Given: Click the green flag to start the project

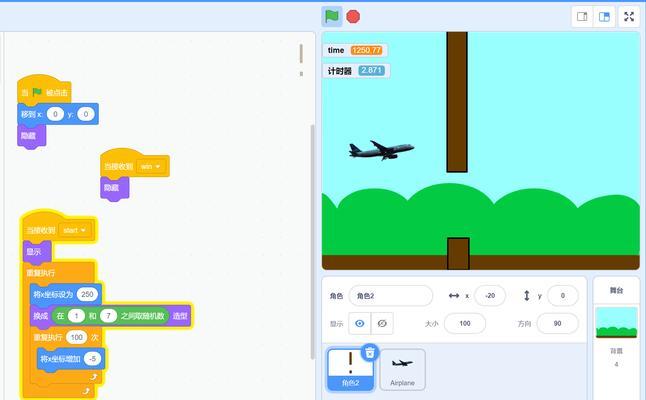Looking at the screenshot, I should pyautogui.click(x=332, y=16).
